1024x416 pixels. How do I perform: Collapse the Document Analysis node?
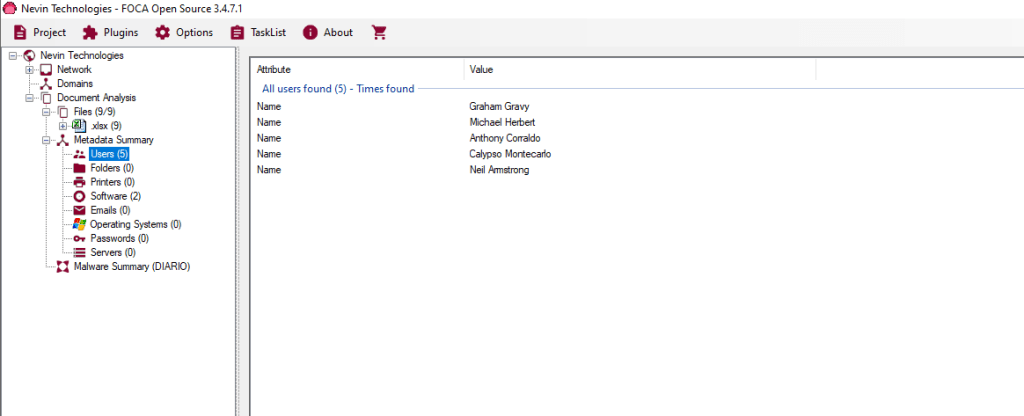(30, 98)
